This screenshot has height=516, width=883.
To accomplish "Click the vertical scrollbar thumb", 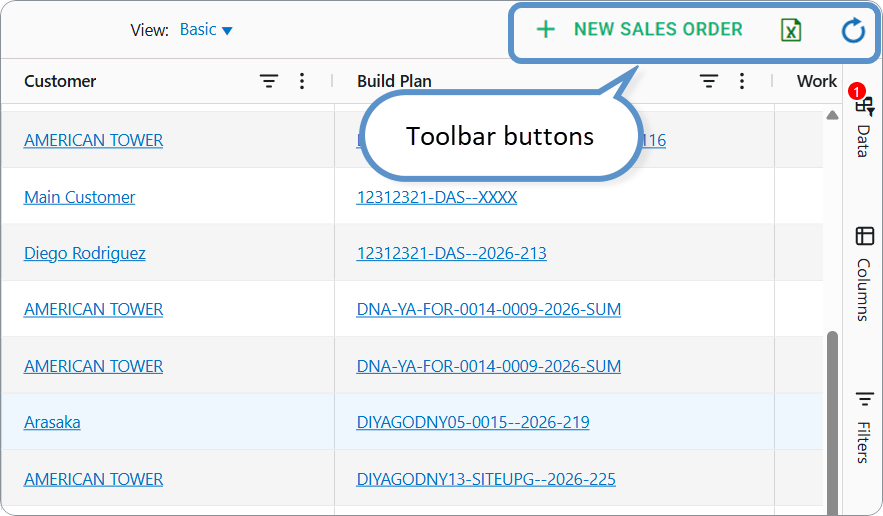I will point(832,422).
